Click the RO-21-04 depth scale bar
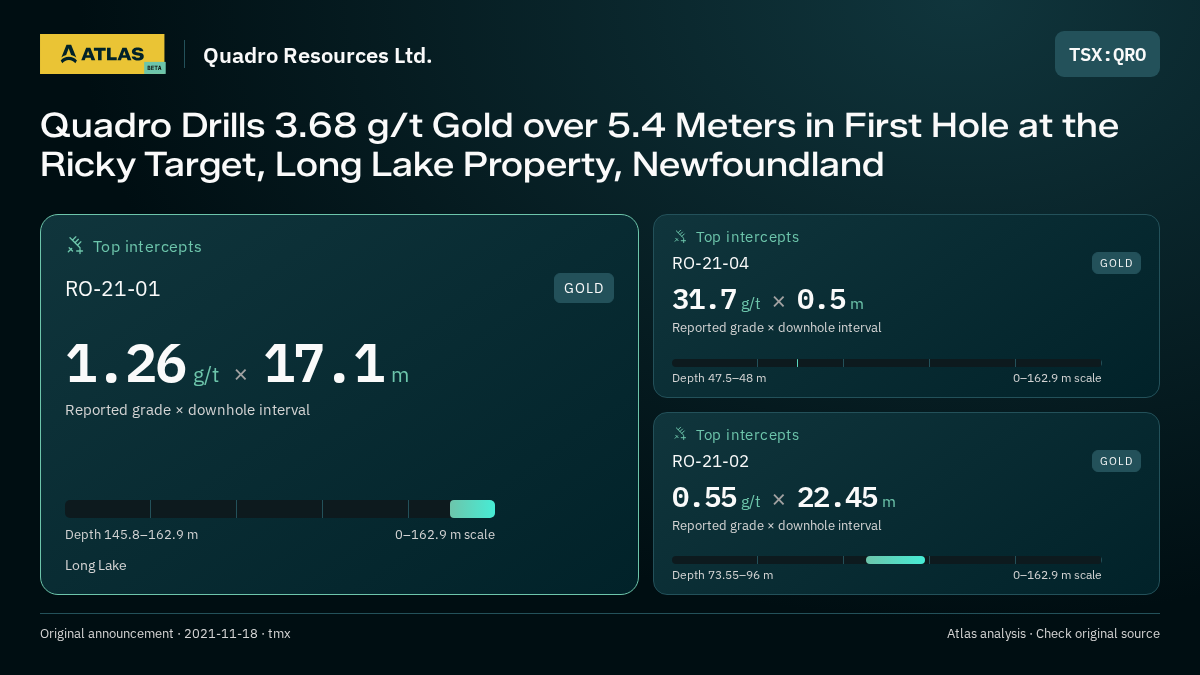1200x675 pixels. coord(886,362)
